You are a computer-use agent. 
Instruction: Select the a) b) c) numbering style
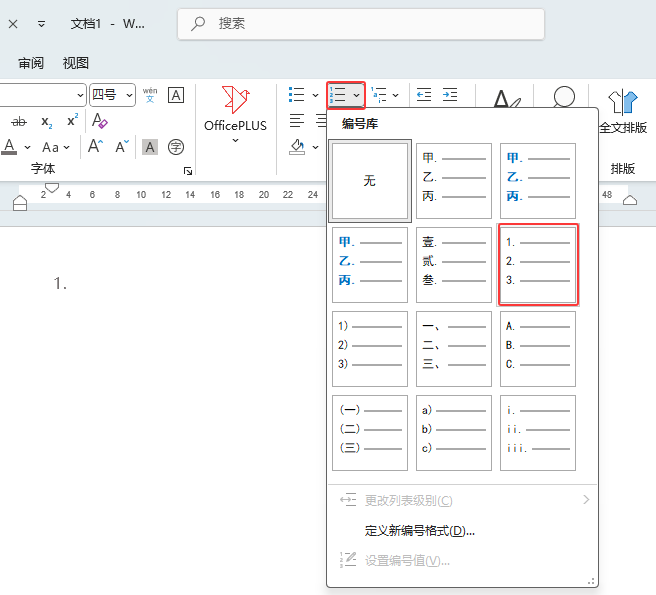pos(454,433)
